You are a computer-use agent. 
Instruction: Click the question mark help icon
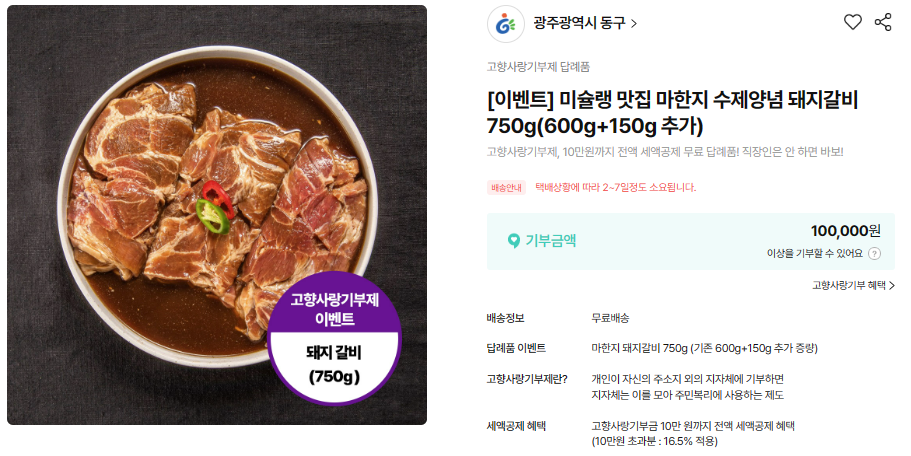click(874, 253)
